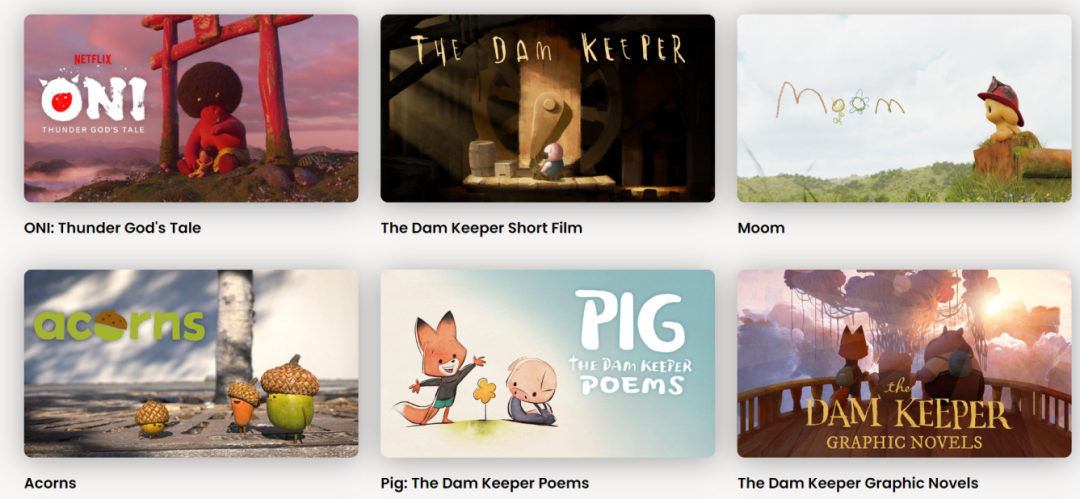This screenshot has height=499, width=1080.
Task: Click the Netflix logo on the ONI card
Action: click(92, 59)
